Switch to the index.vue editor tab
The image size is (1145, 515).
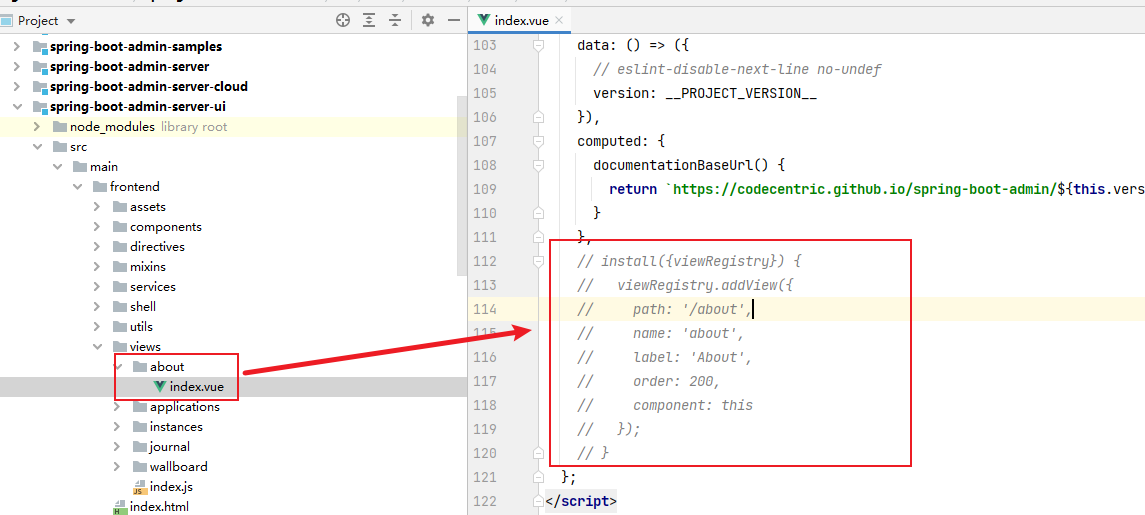coord(521,20)
